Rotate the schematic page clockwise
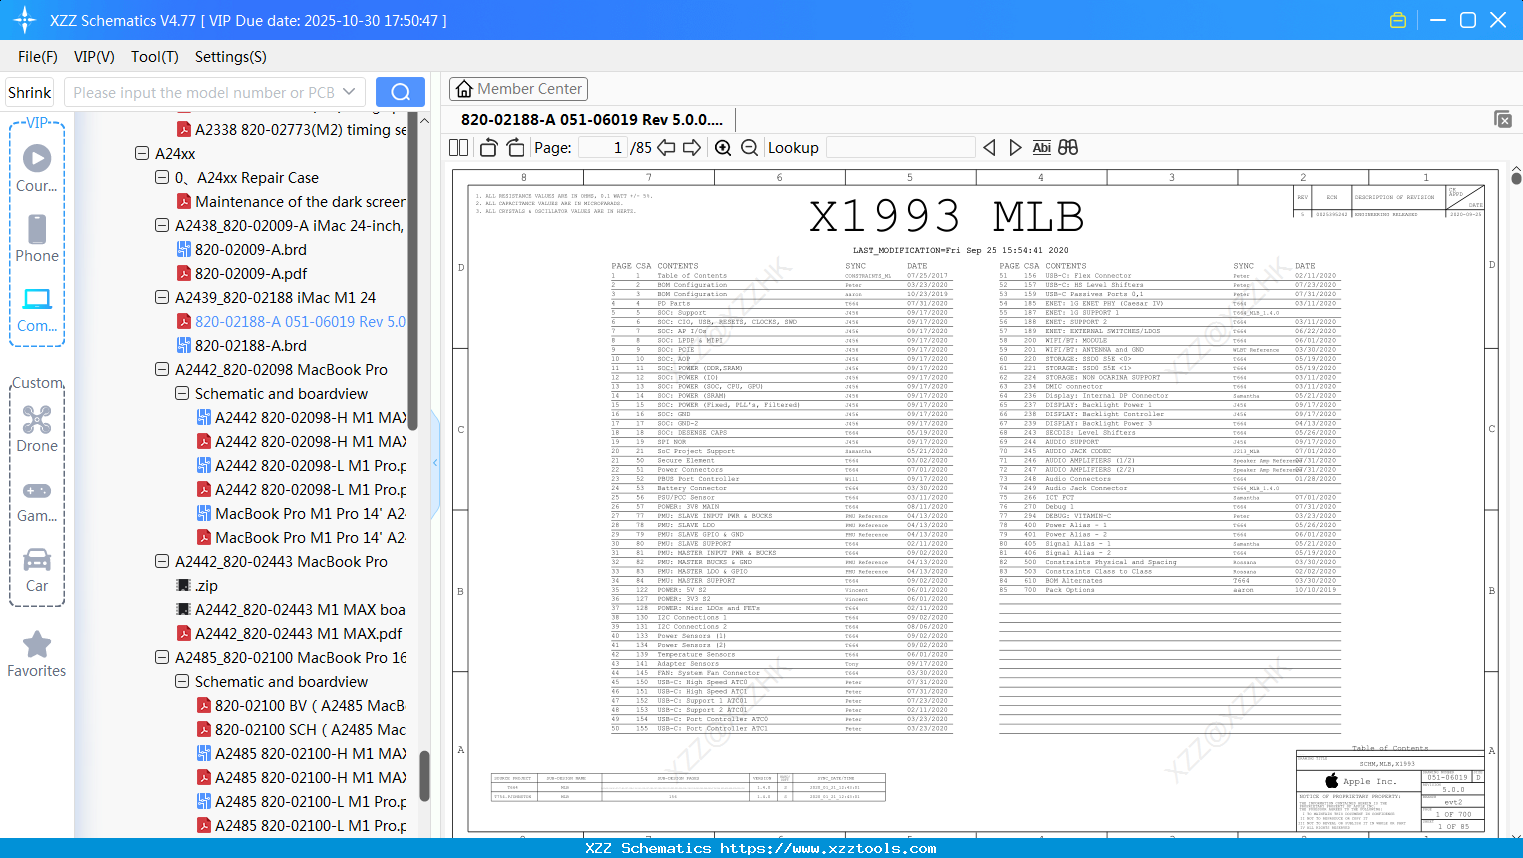Viewport: 1523px width, 858px height. pyautogui.click(x=516, y=148)
